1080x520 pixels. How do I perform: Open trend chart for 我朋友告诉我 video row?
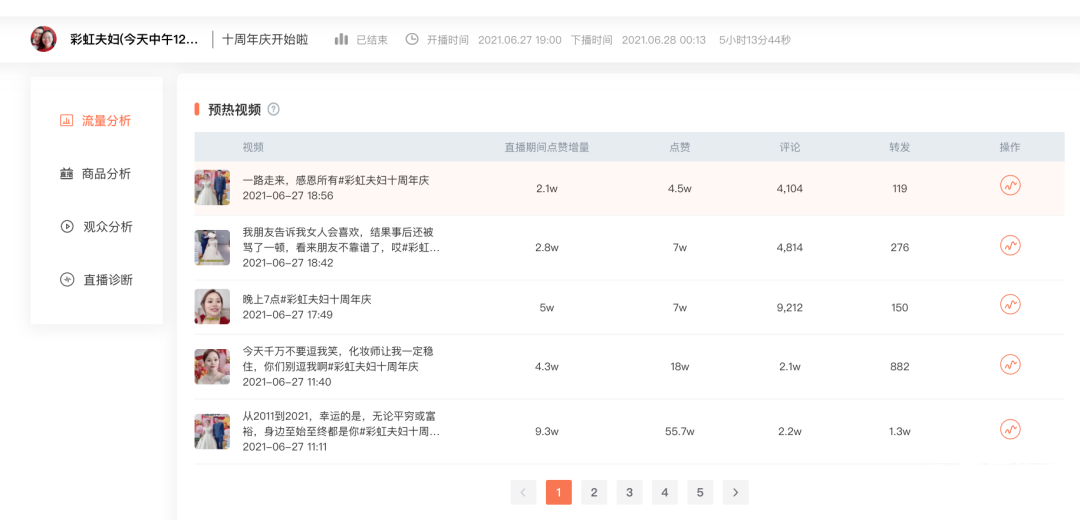[1010, 246]
